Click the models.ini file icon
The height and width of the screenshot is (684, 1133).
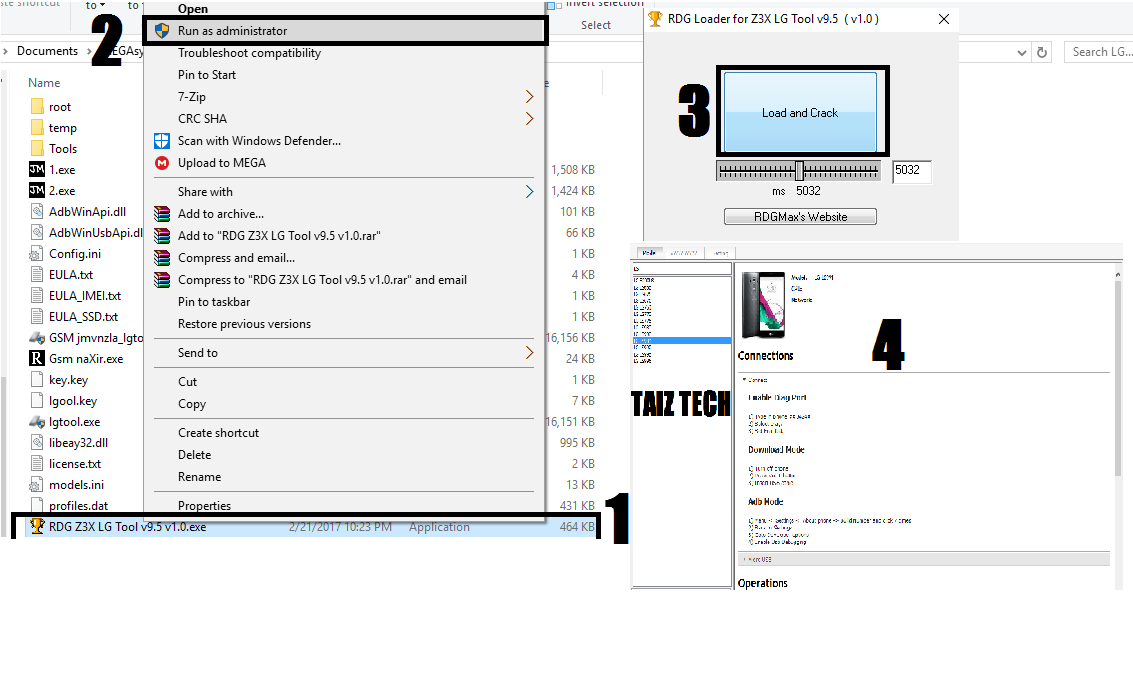pos(36,485)
